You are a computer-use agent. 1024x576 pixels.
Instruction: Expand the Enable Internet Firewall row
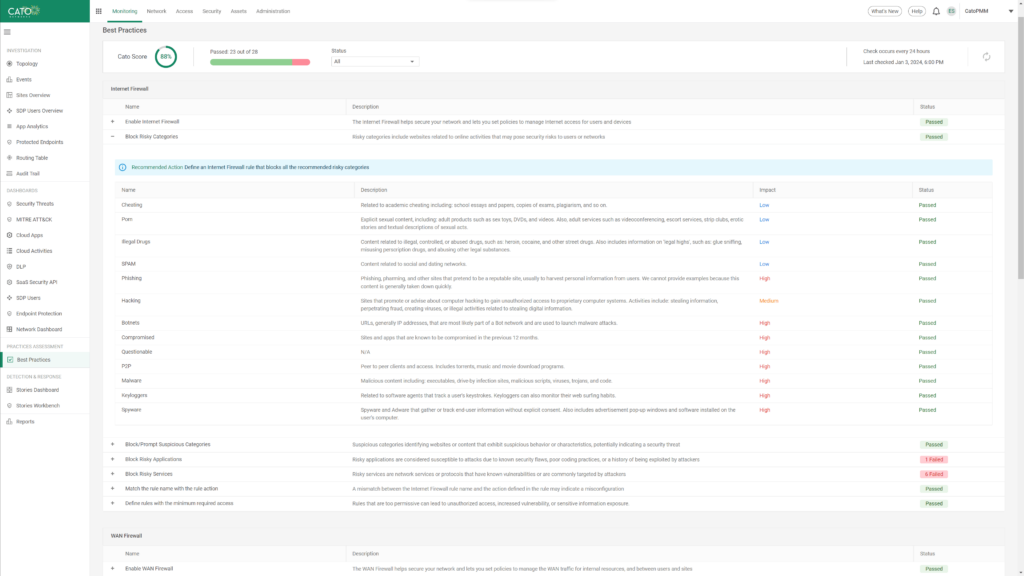tap(110, 121)
